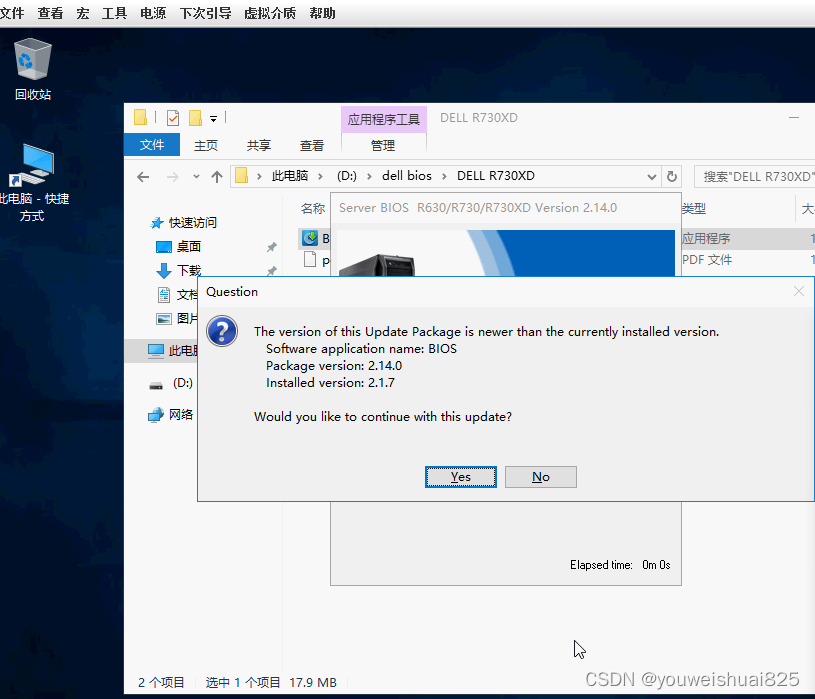Confirm the BIOS update with Yes
Viewport: 815px width, 699px height.
461,477
